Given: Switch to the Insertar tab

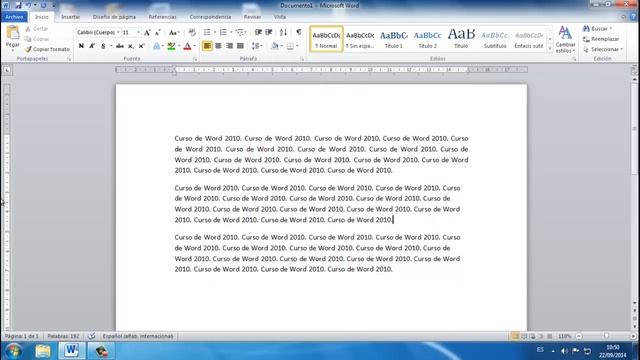Looking at the screenshot, I should point(71,17).
